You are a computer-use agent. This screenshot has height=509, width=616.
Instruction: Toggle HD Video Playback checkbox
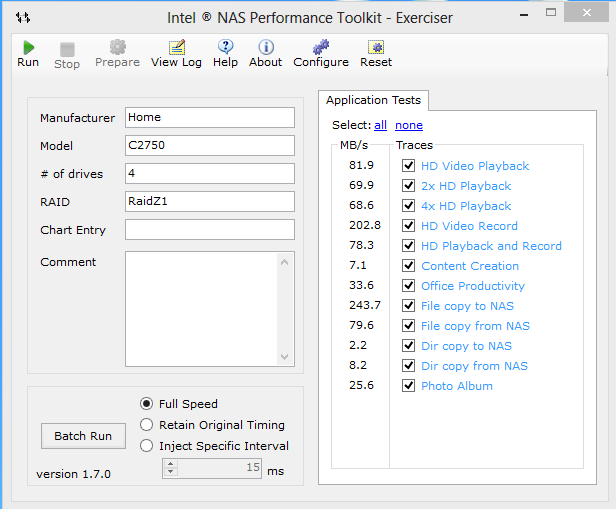point(409,165)
